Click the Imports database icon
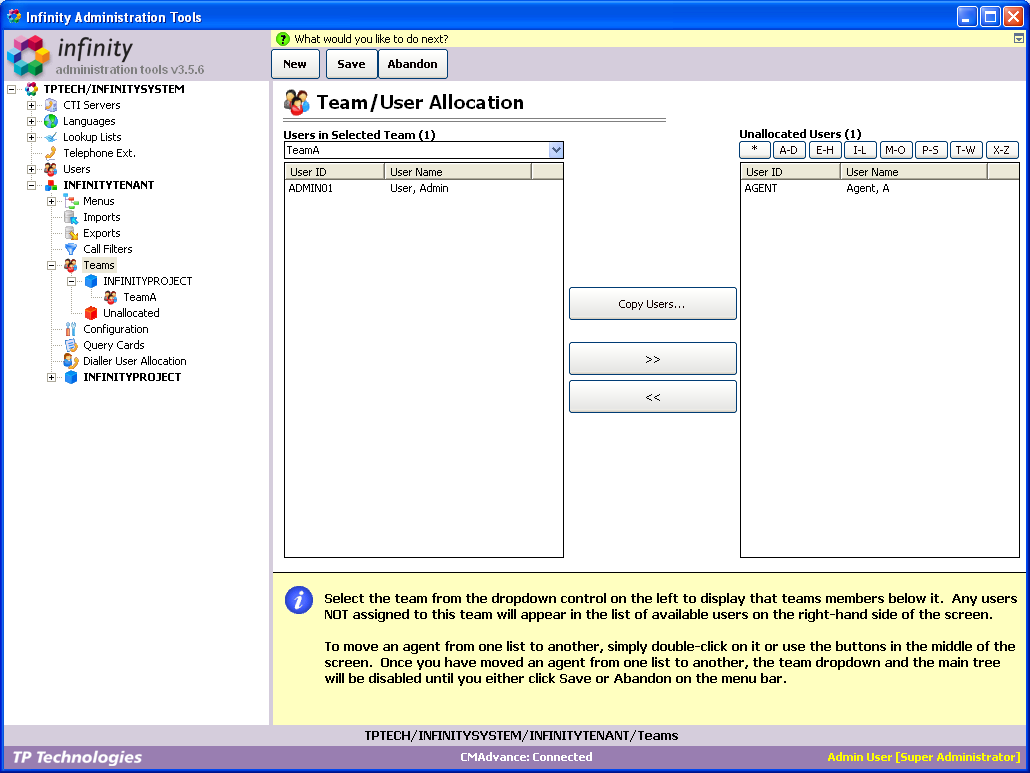The image size is (1030, 773). coord(71,217)
